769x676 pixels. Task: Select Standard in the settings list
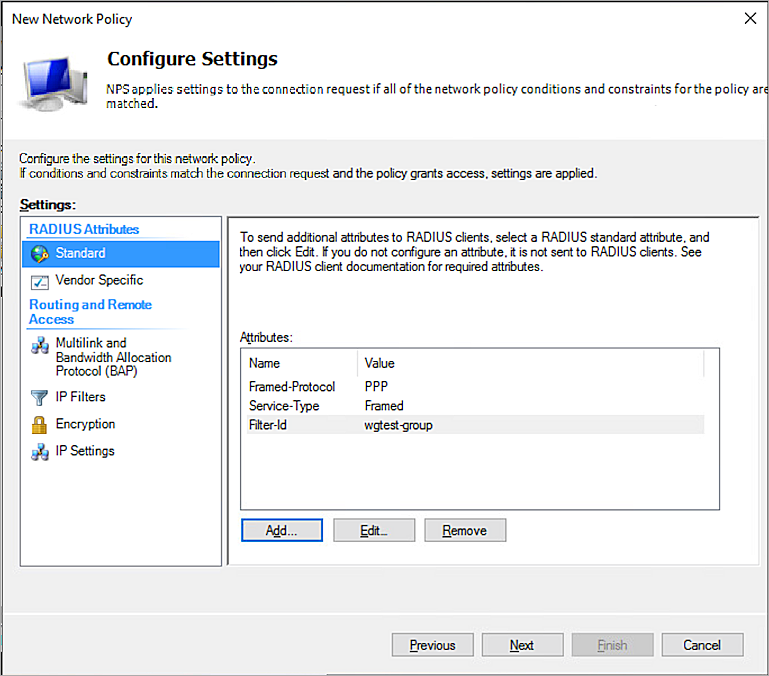click(x=80, y=254)
